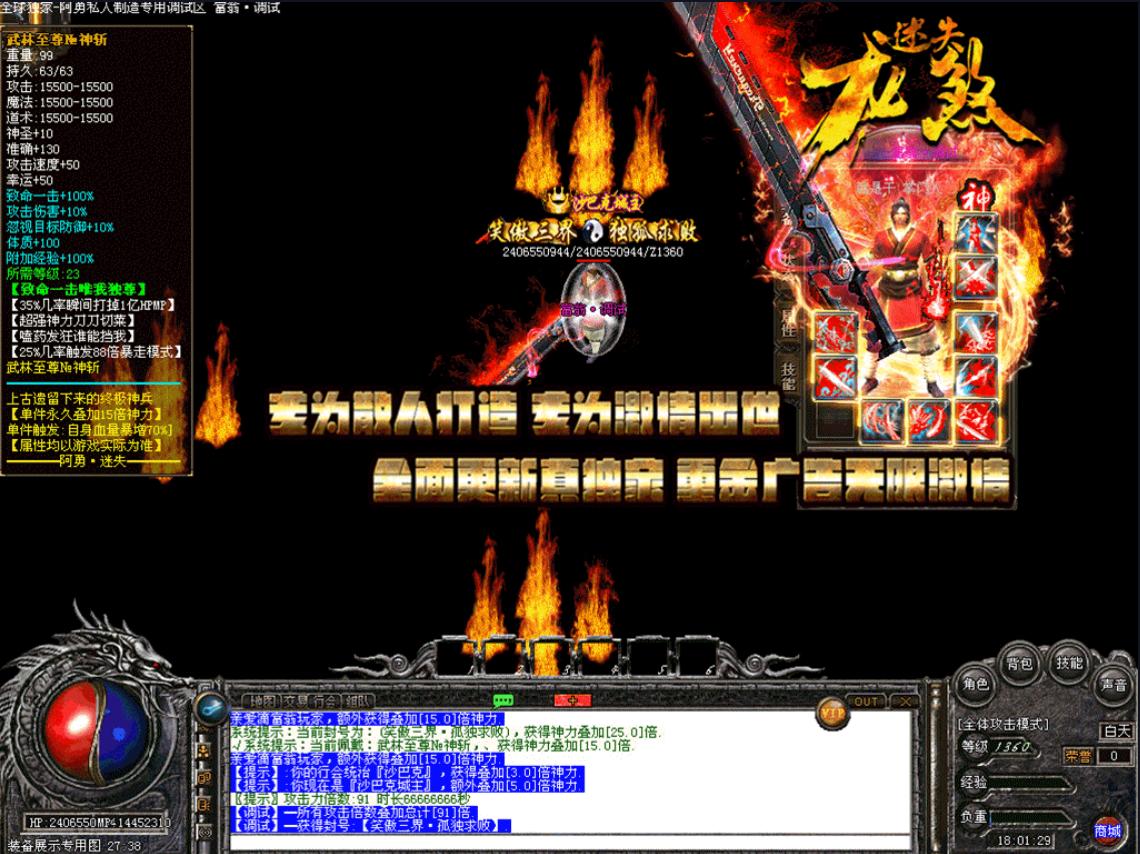Screen dimensions: 1140x854
Task: Open the 背包 backpack round button
Action: pyautogui.click(x=1019, y=664)
